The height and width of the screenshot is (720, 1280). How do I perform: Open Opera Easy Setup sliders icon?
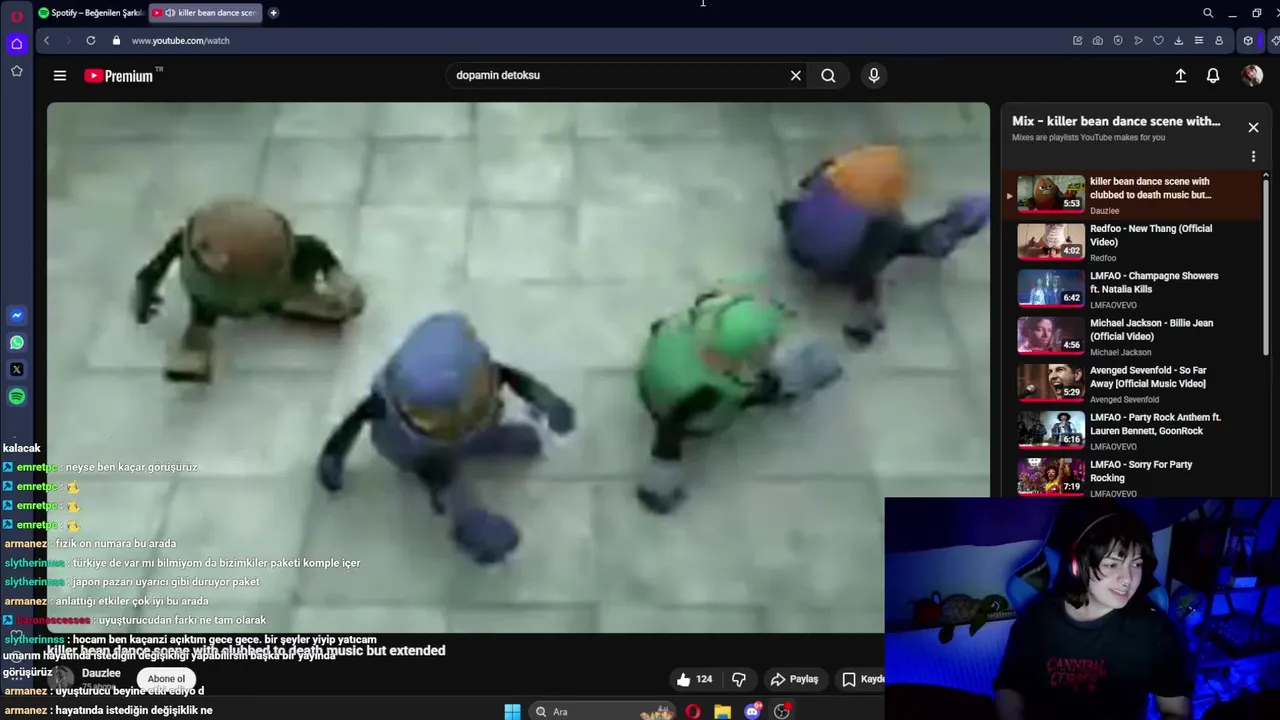pos(1198,40)
